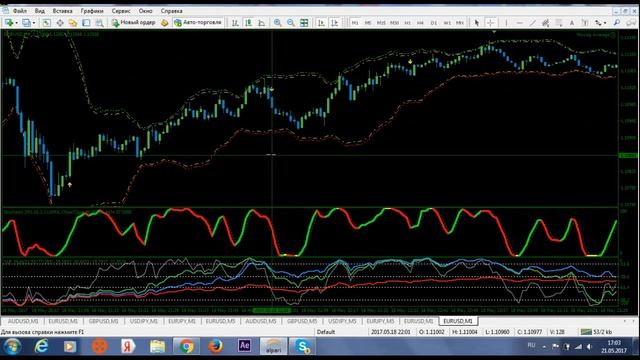The image size is (640, 360).
Task: Select the text label tool
Action: [x=585, y=23]
